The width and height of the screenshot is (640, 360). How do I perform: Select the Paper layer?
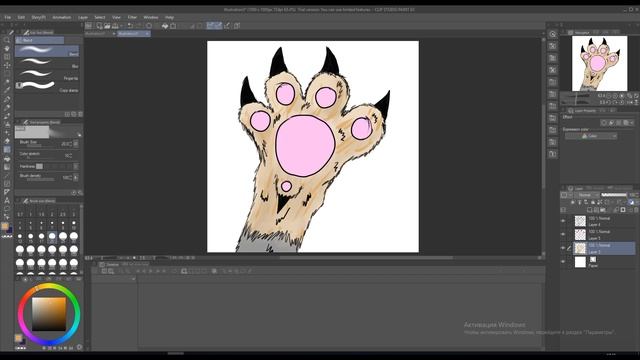click(604, 262)
